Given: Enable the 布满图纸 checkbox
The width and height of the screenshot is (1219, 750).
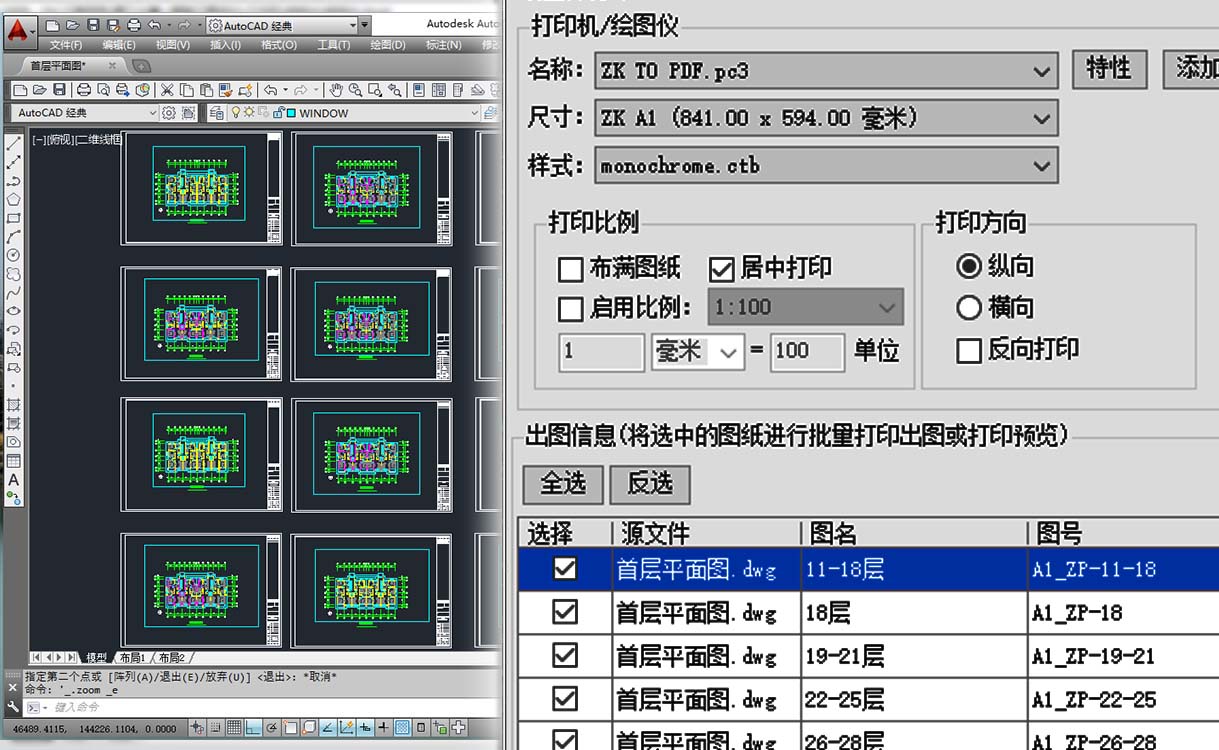Looking at the screenshot, I should [x=570, y=269].
